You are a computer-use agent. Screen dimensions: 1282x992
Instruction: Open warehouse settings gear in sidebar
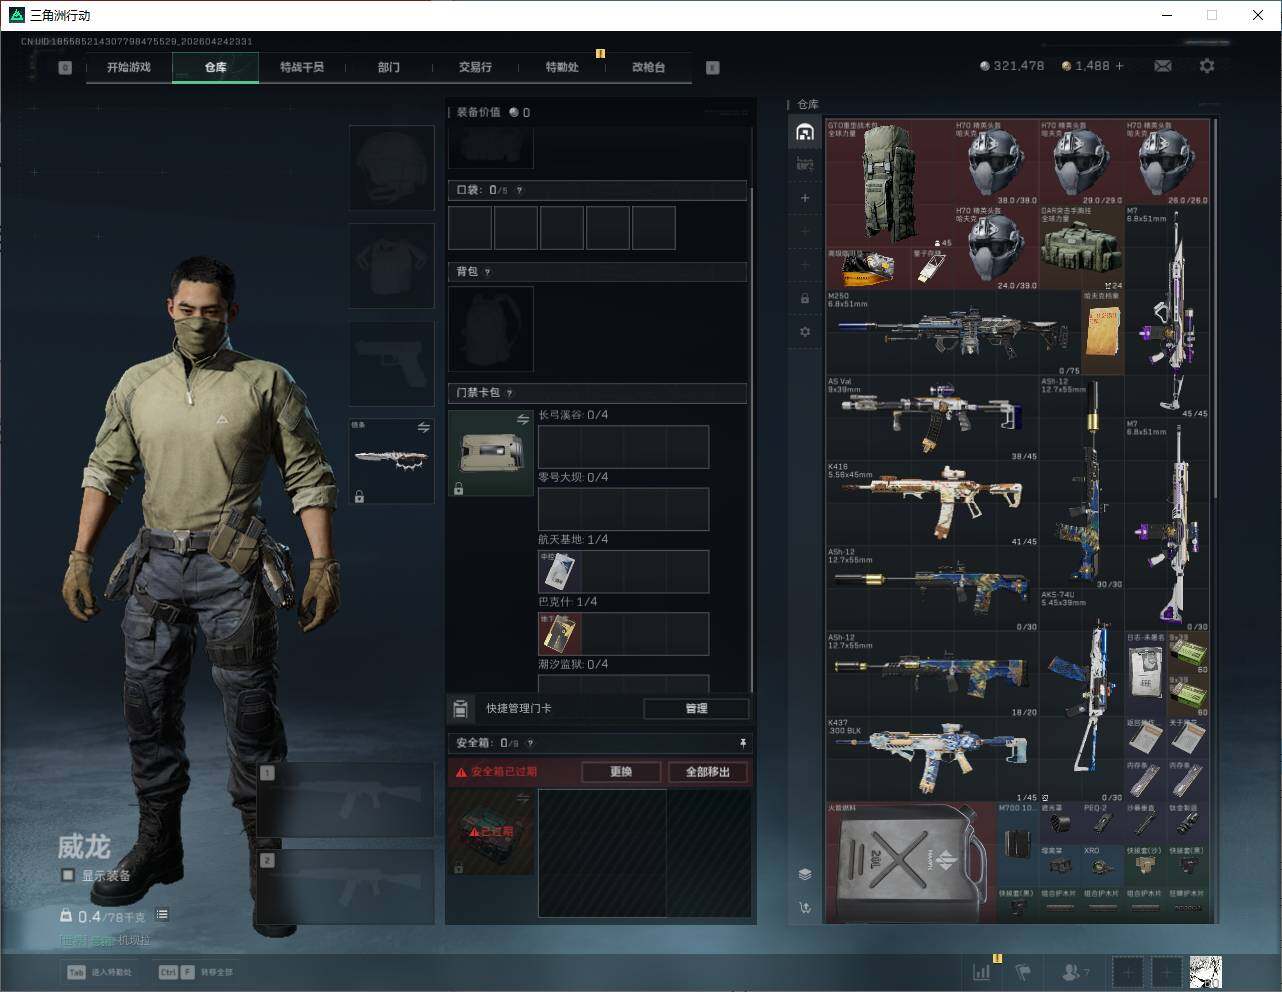805,331
